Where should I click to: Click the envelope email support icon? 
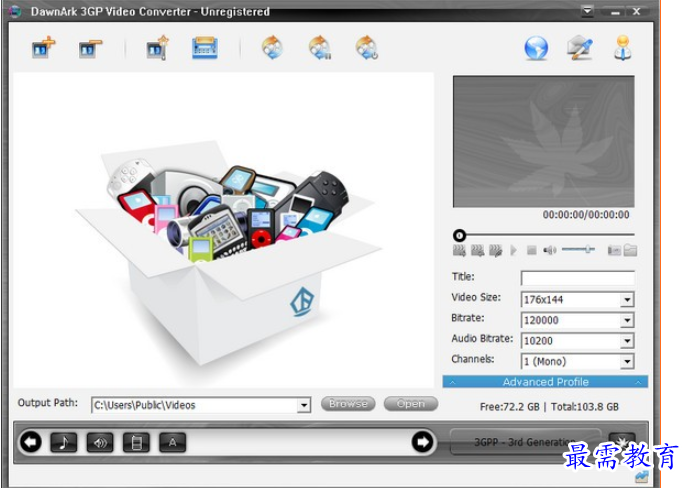coord(580,48)
